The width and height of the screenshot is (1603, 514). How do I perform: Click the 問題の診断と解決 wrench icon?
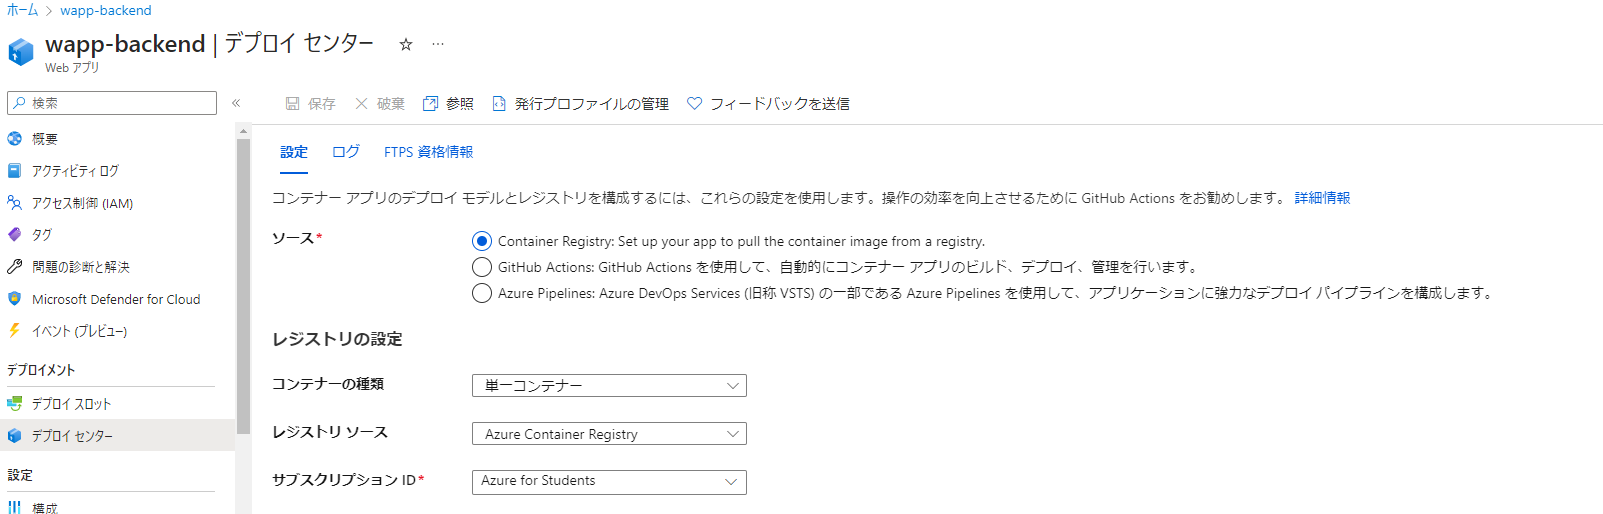pyautogui.click(x=14, y=267)
